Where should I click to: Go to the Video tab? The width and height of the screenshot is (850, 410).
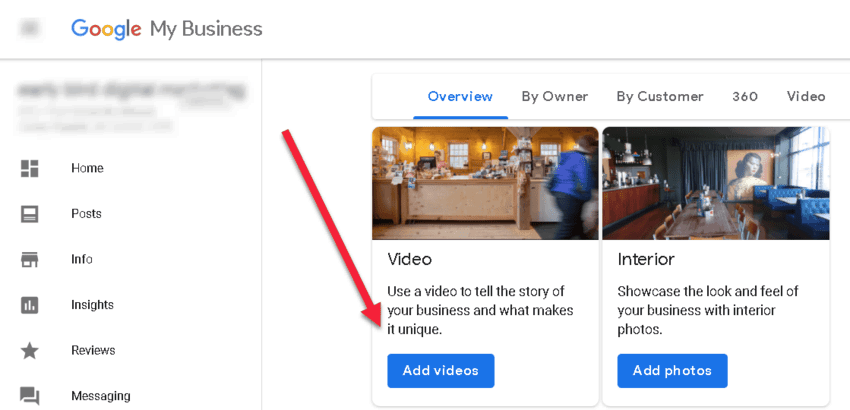point(806,97)
